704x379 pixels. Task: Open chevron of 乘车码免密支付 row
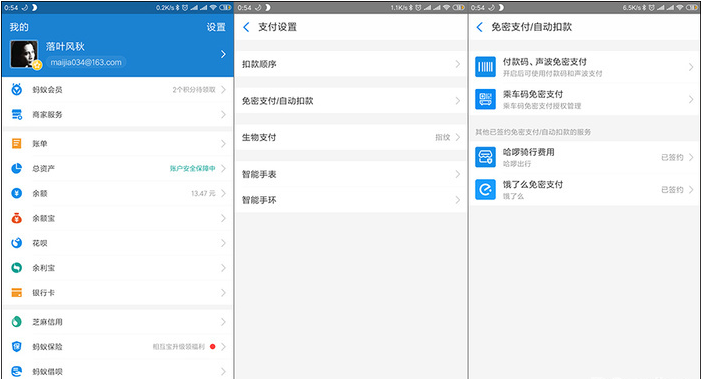click(x=691, y=99)
